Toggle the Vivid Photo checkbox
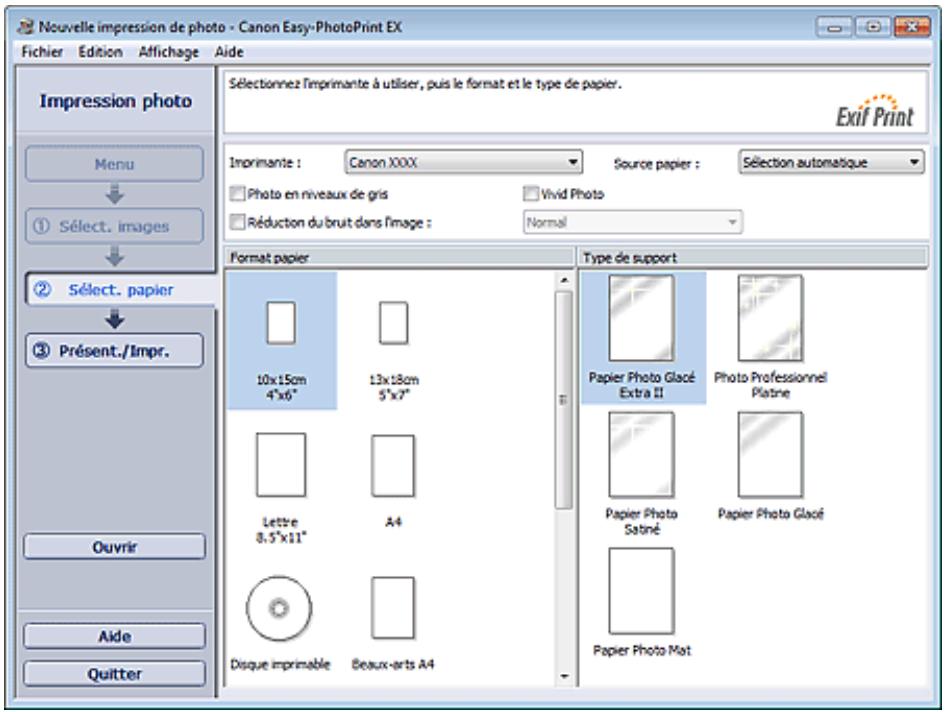 (x=530, y=194)
